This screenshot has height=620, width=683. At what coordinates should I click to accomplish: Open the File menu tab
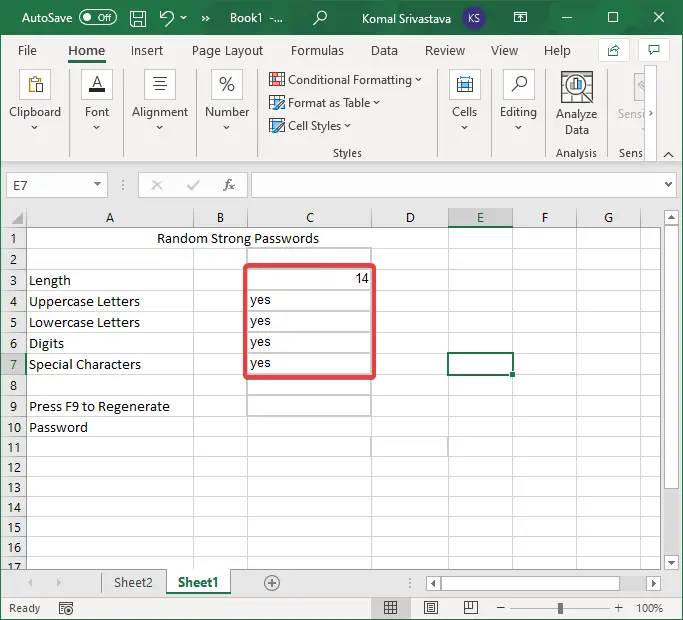pyautogui.click(x=27, y=51)
